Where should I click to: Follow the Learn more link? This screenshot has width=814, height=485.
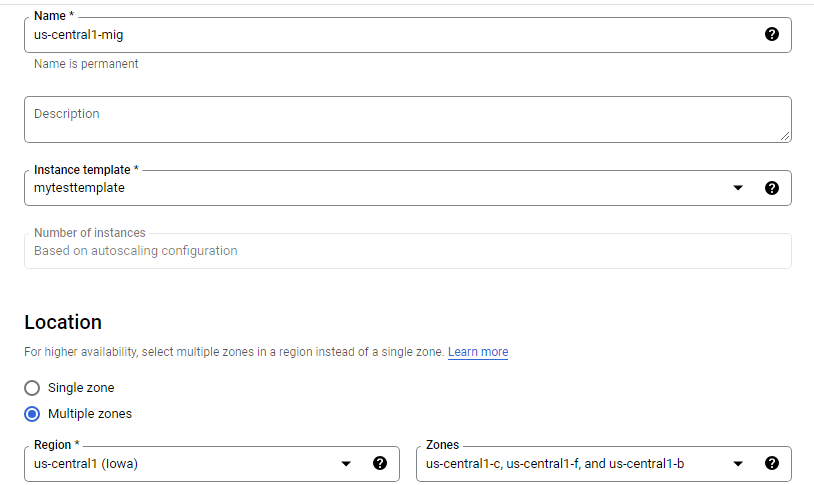478,352
